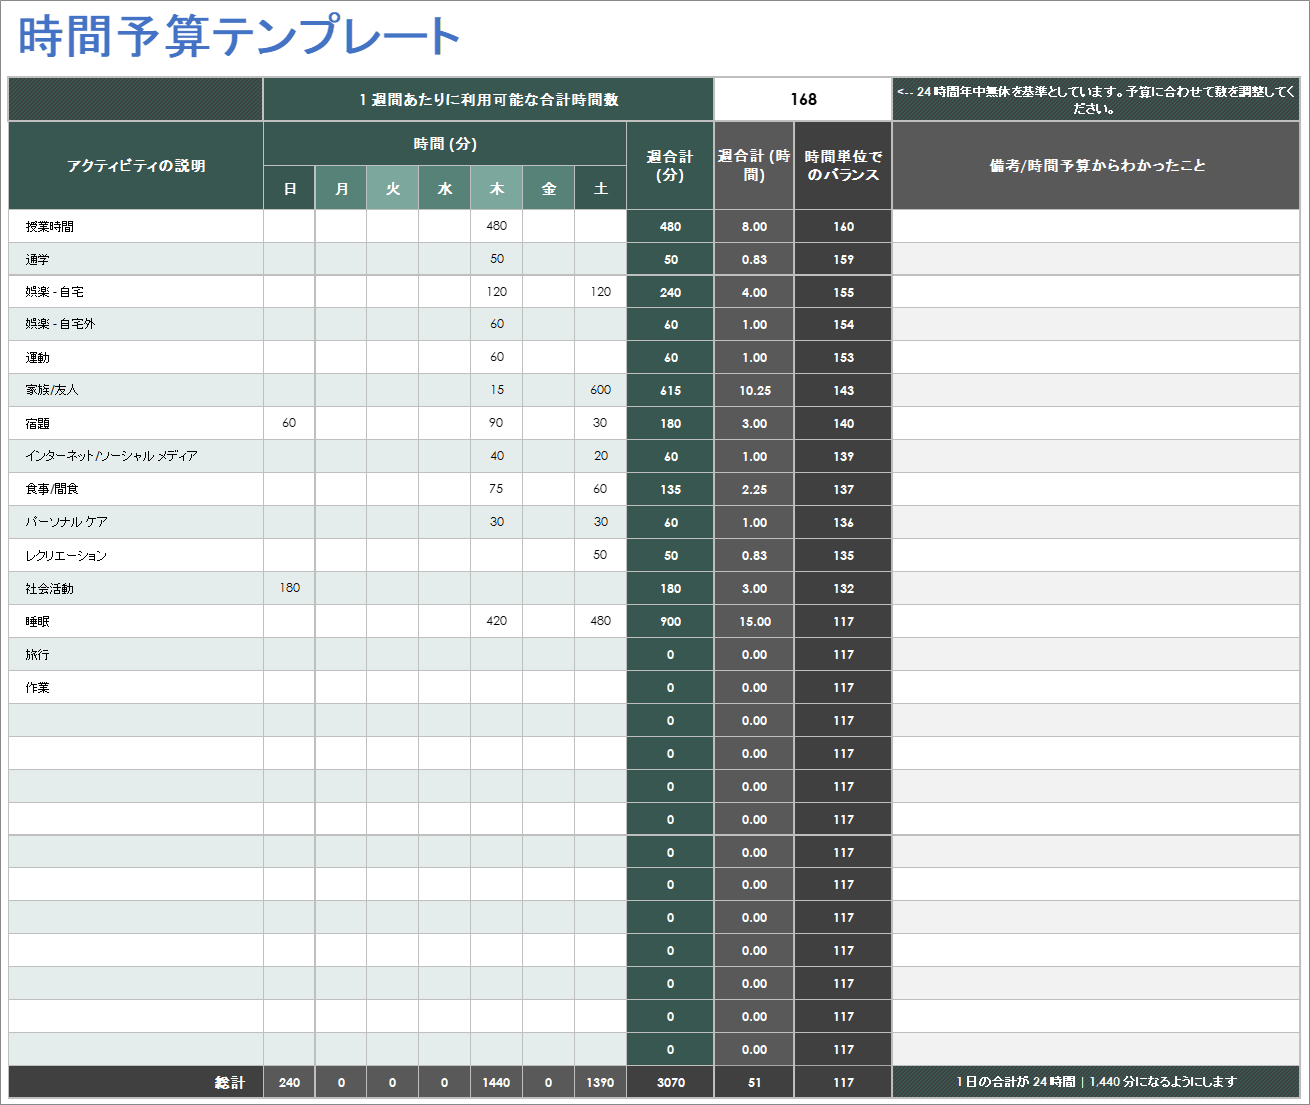Select the 通学 activity cell
This screenshot has width=1310, height=1105.
(x=136, y=259)
